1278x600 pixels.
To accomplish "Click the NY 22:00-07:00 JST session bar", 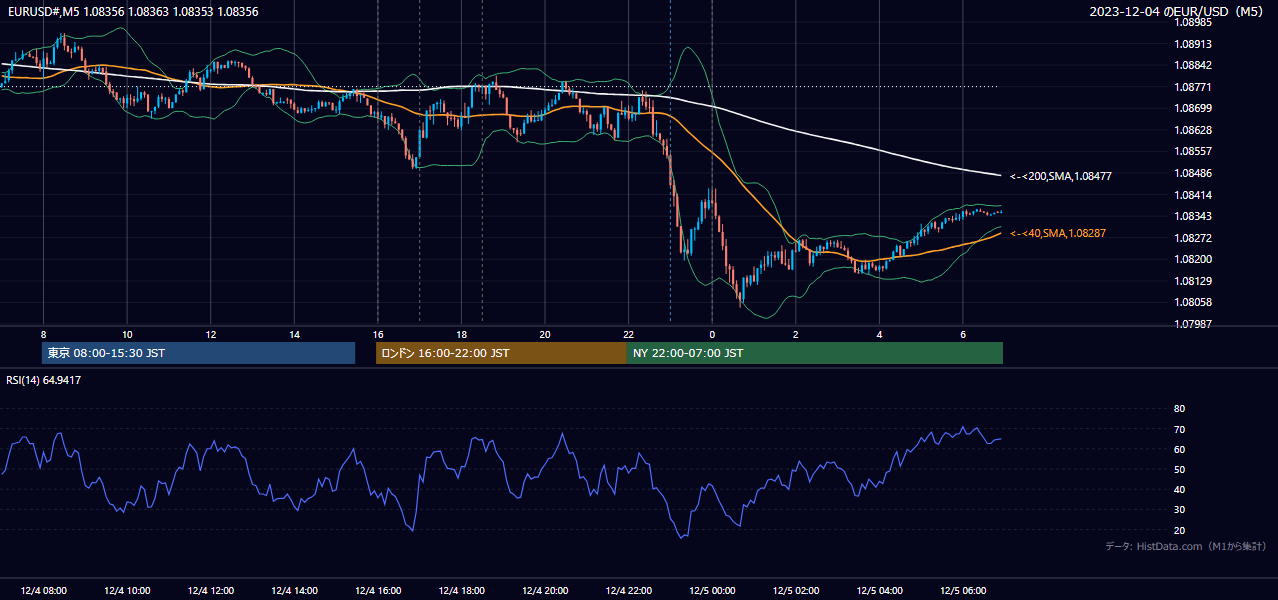I will (x=815, y=353).
